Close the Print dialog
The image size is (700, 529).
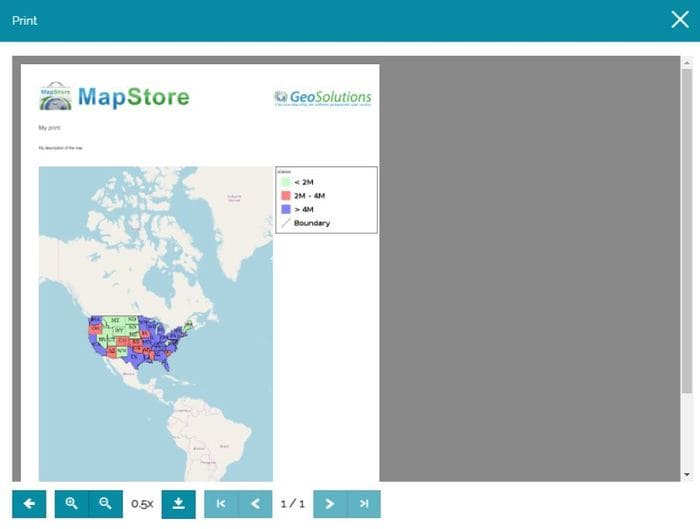680,20
